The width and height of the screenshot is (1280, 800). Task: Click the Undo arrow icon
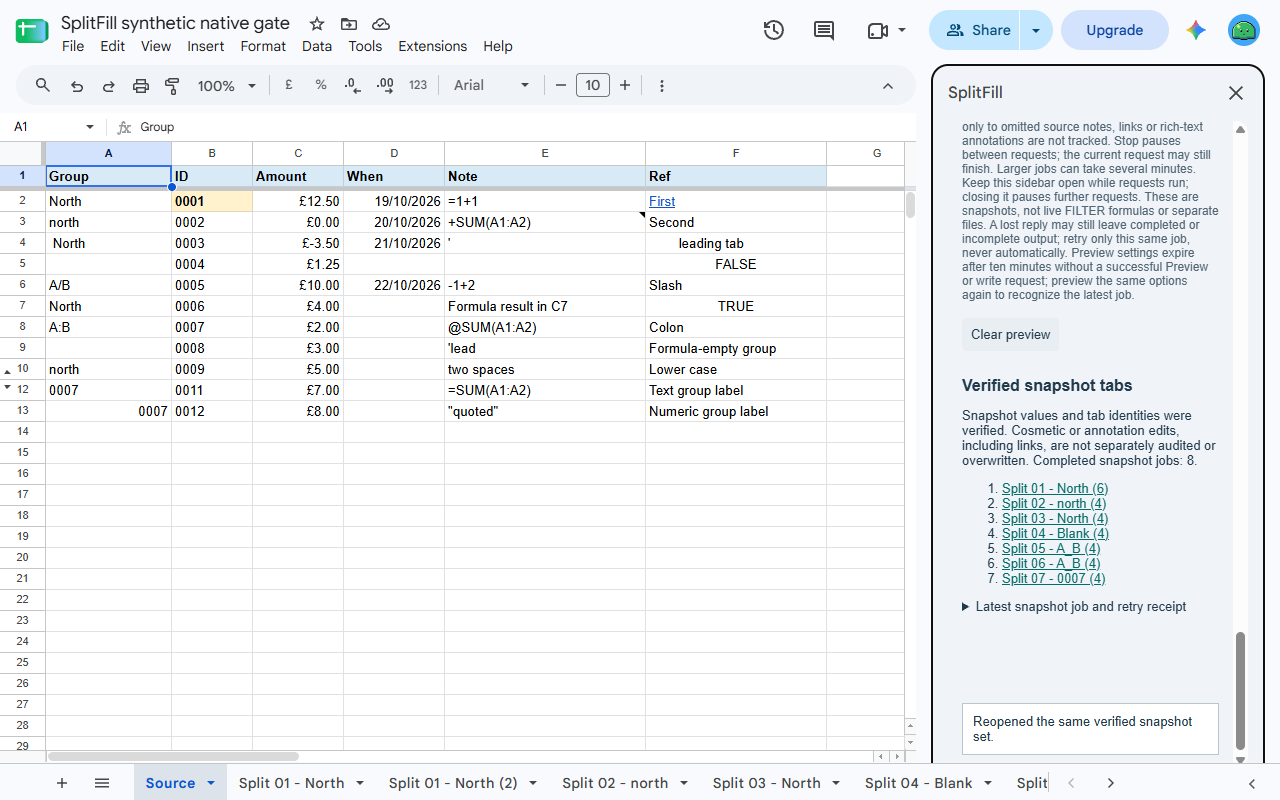click(x=77, y=86)
